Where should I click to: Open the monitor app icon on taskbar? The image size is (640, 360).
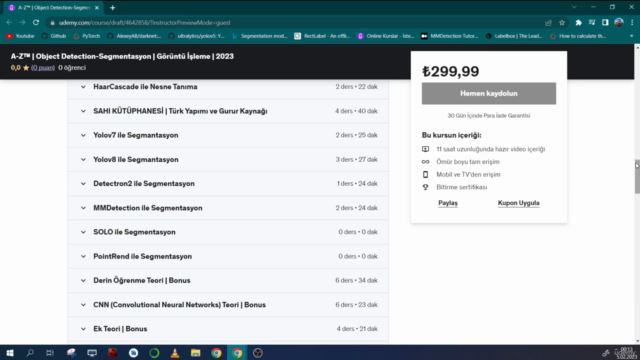coord(92,353)
